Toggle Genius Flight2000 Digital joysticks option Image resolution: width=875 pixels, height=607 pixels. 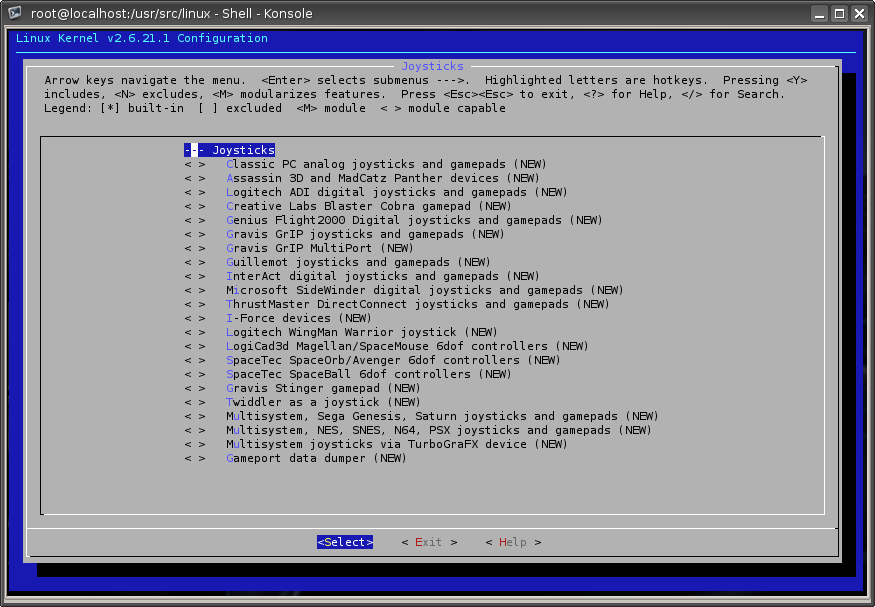point(195,220)
